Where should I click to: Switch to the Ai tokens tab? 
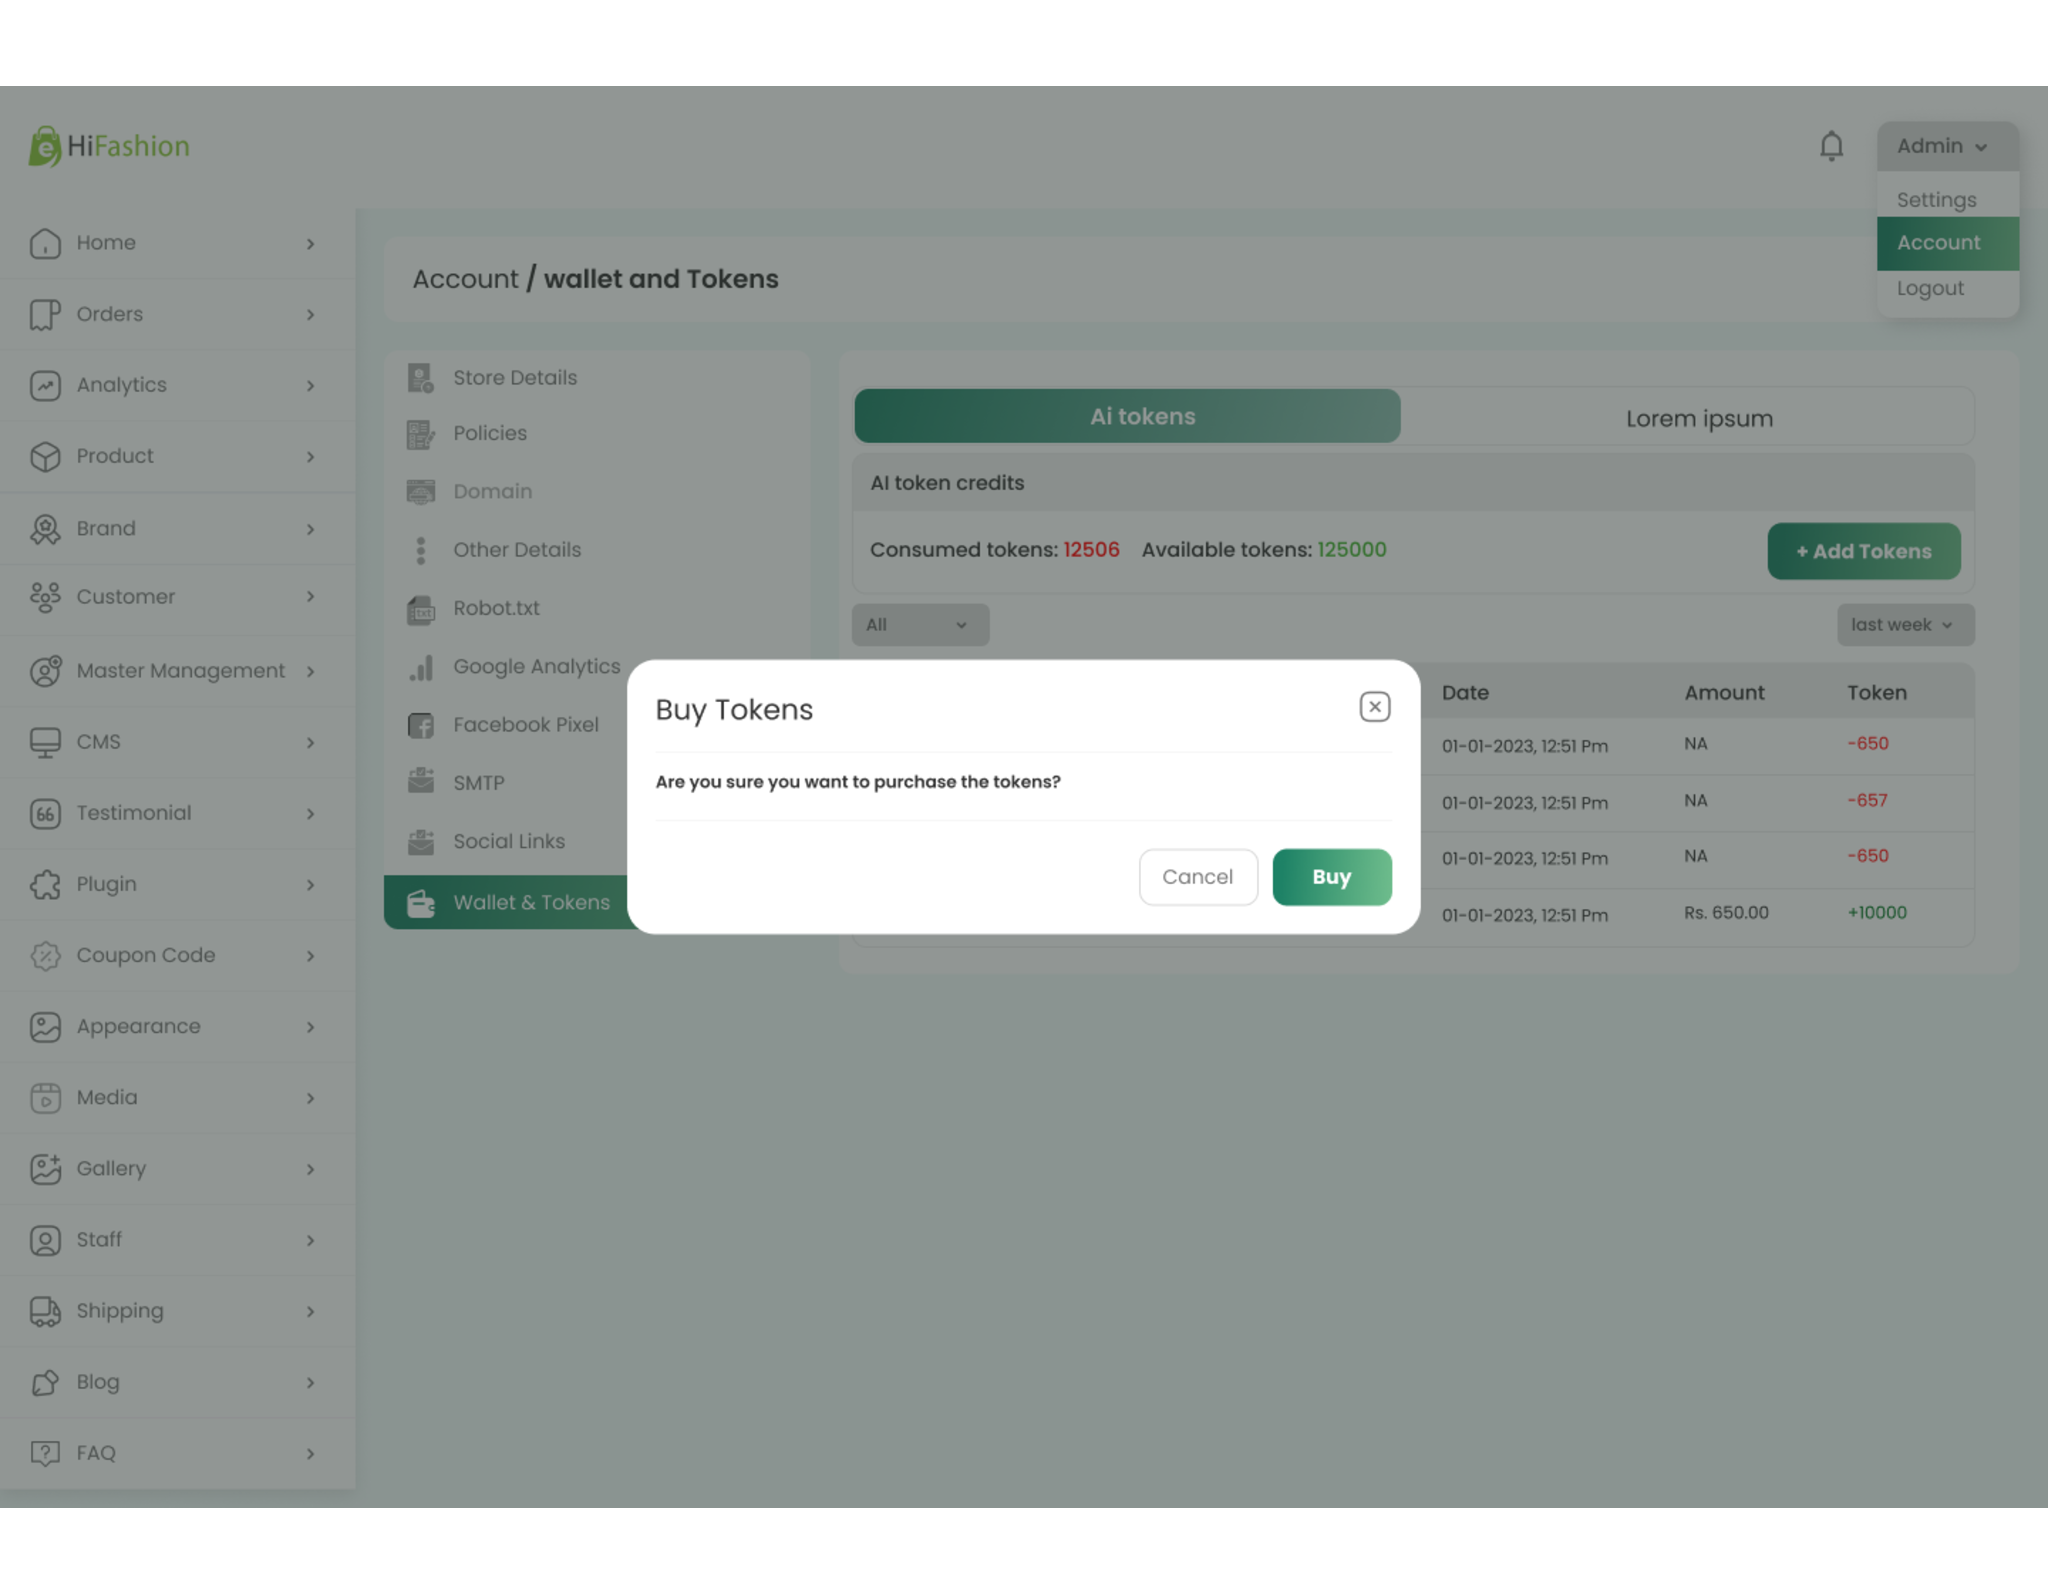click(1127, 416)
